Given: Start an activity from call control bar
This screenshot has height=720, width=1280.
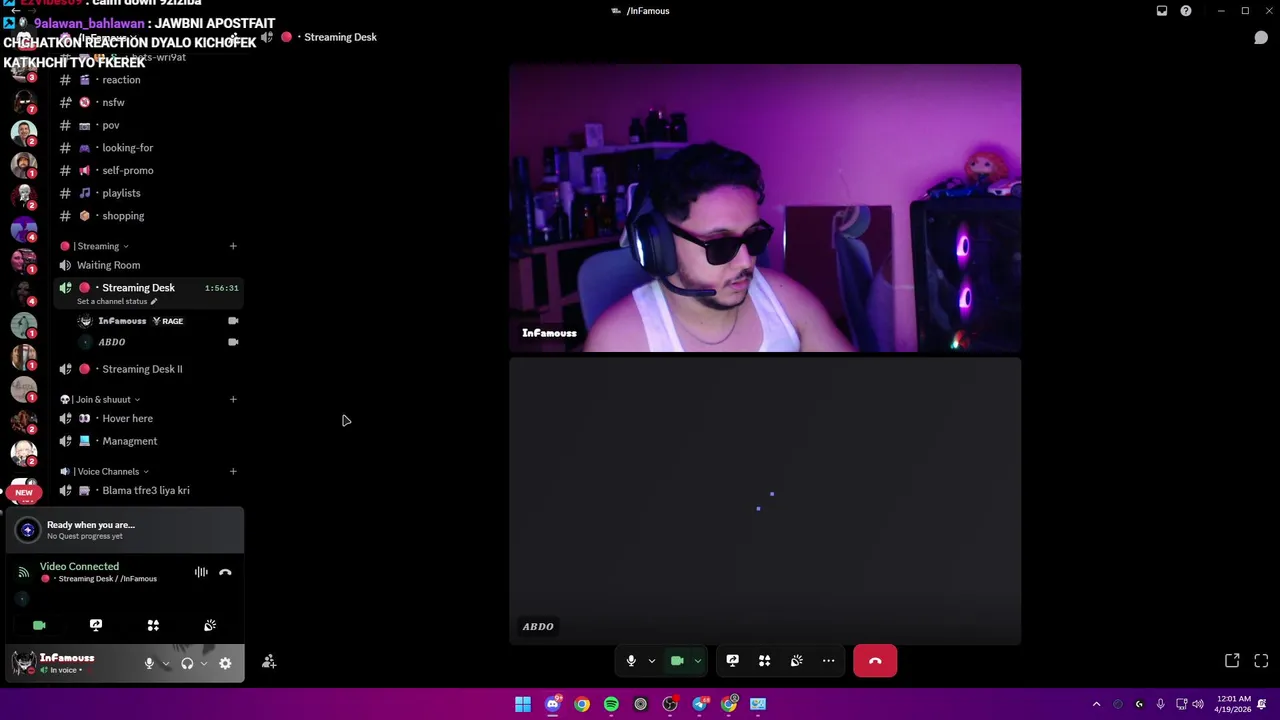Looking at the screenshot, I should [764, 661].
